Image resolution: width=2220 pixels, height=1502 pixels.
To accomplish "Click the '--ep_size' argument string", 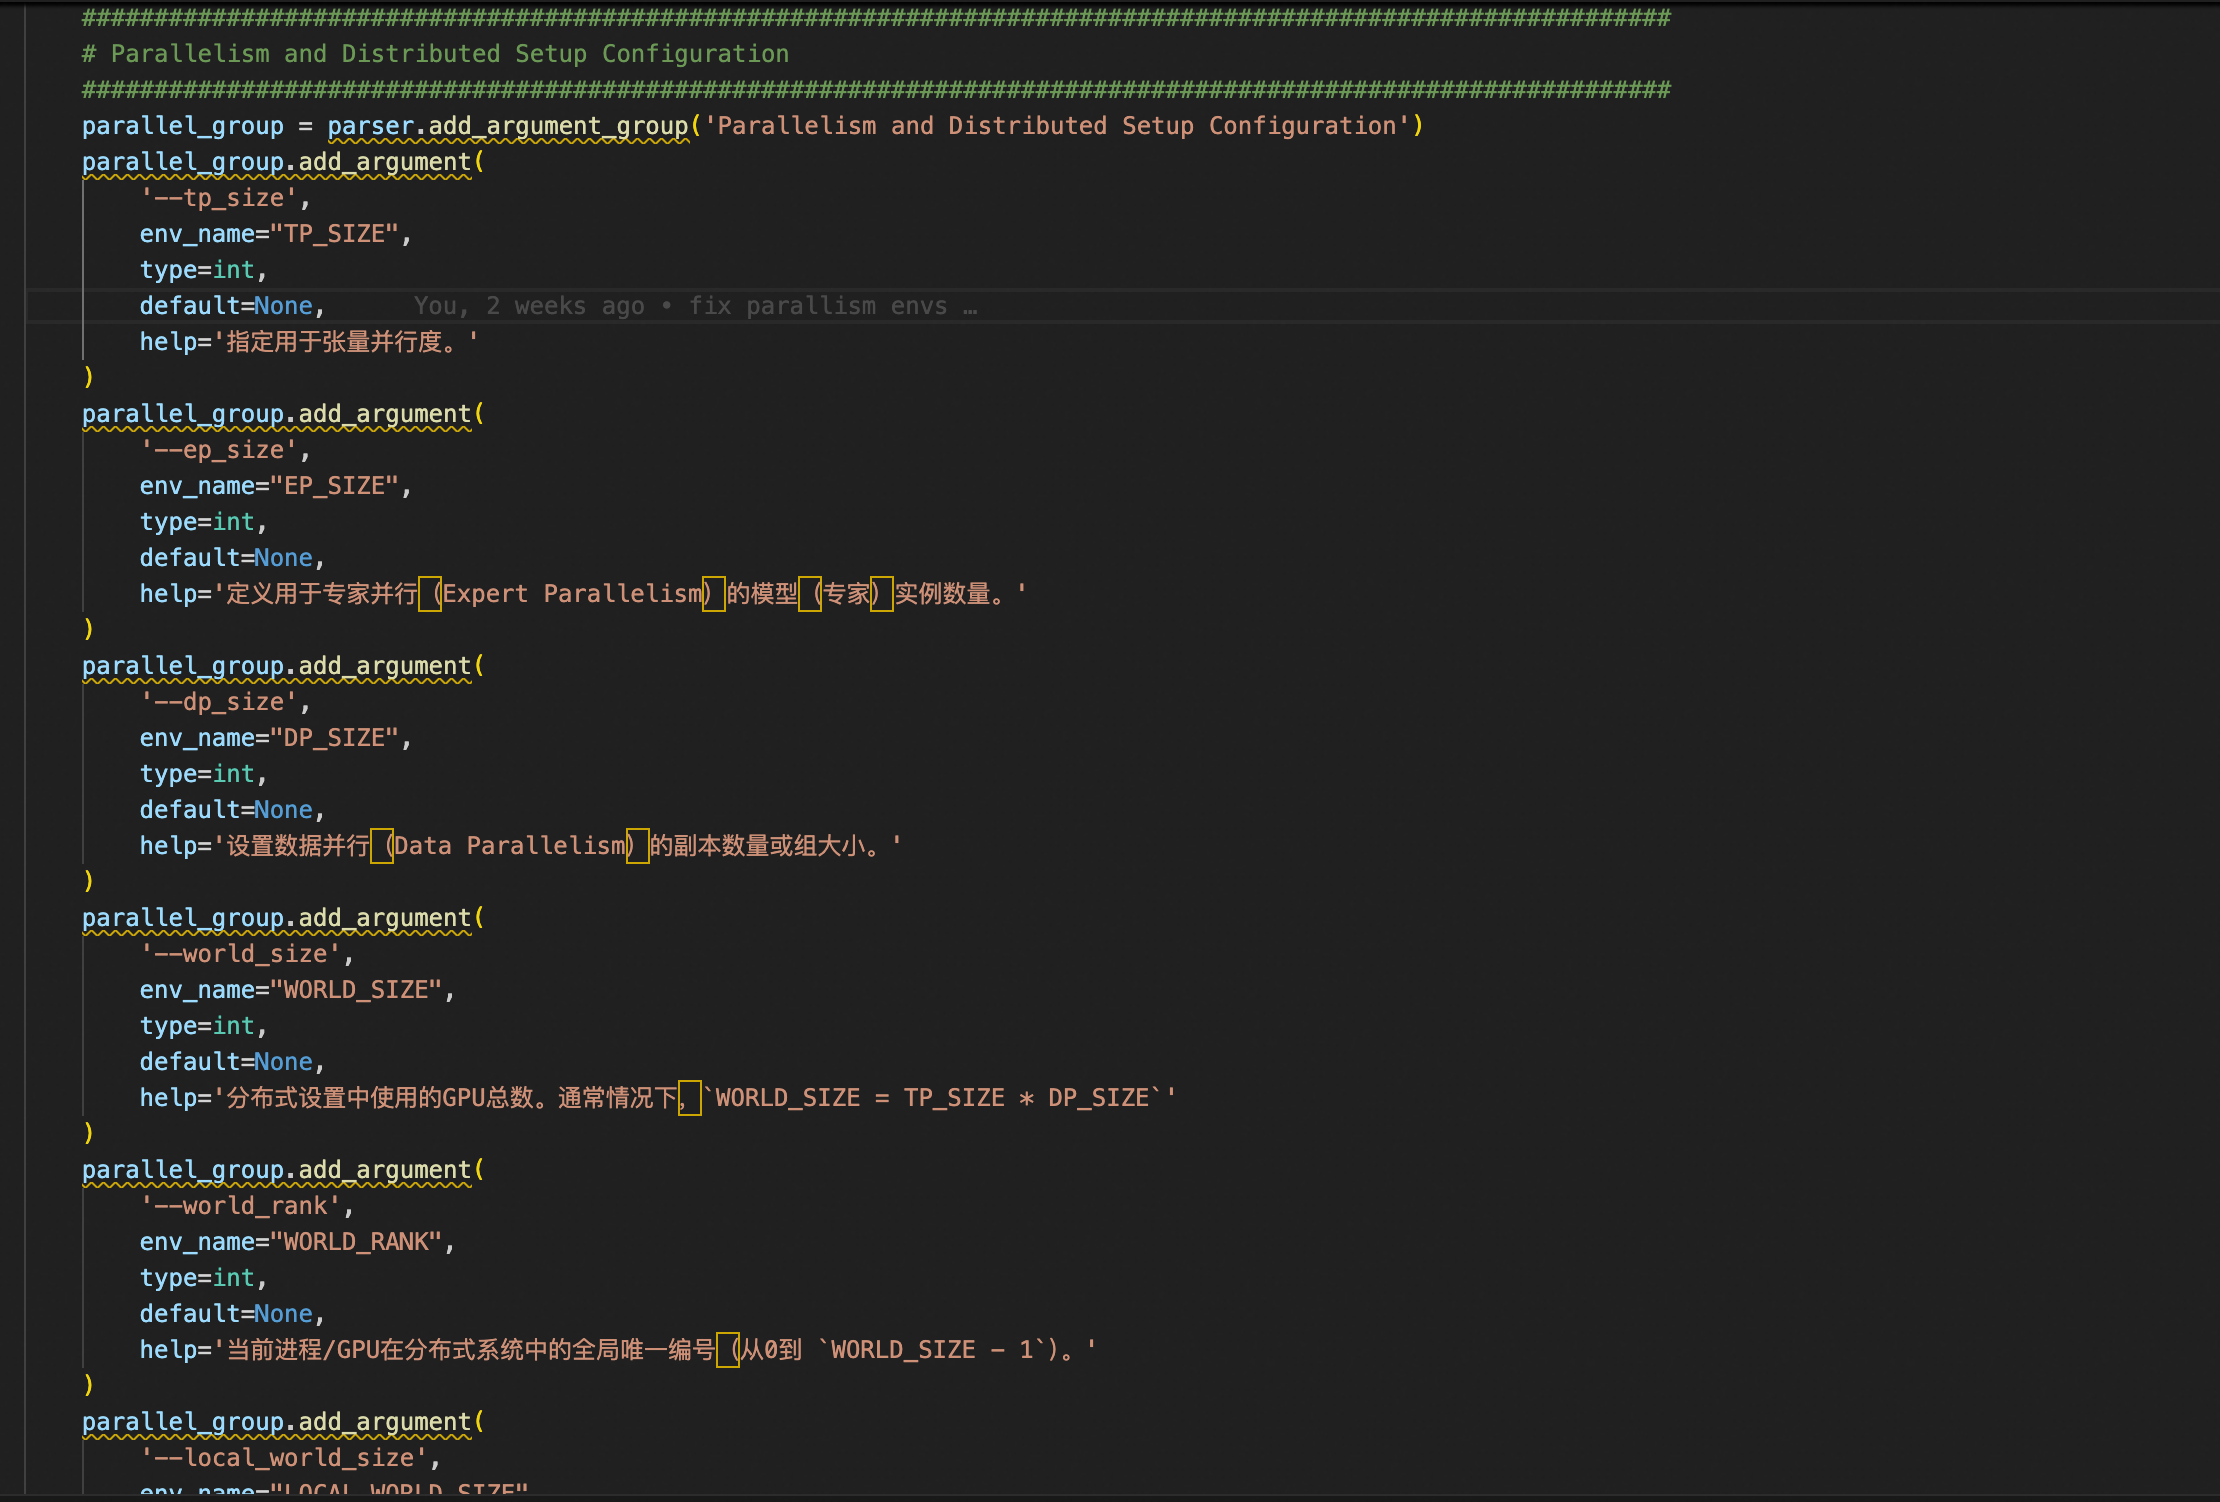I will coord(225,450).
